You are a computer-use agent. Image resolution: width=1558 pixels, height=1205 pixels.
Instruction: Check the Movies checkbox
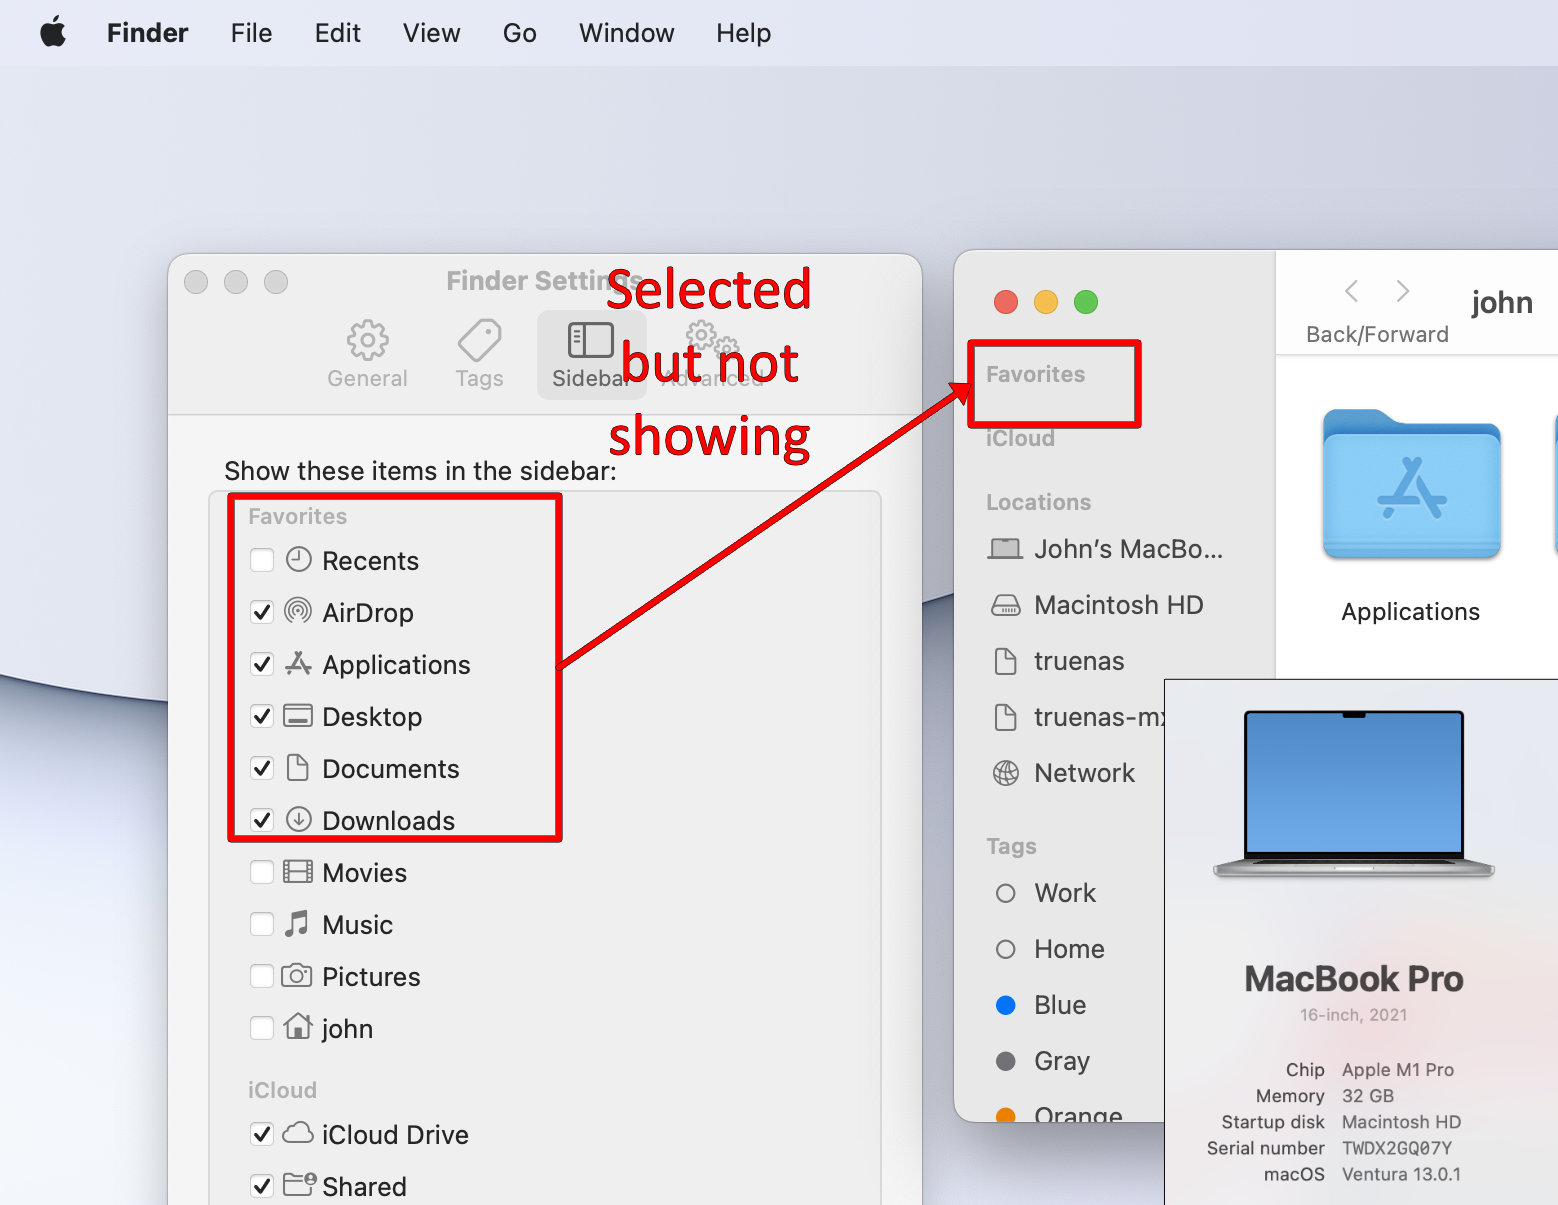pos(261,872)
